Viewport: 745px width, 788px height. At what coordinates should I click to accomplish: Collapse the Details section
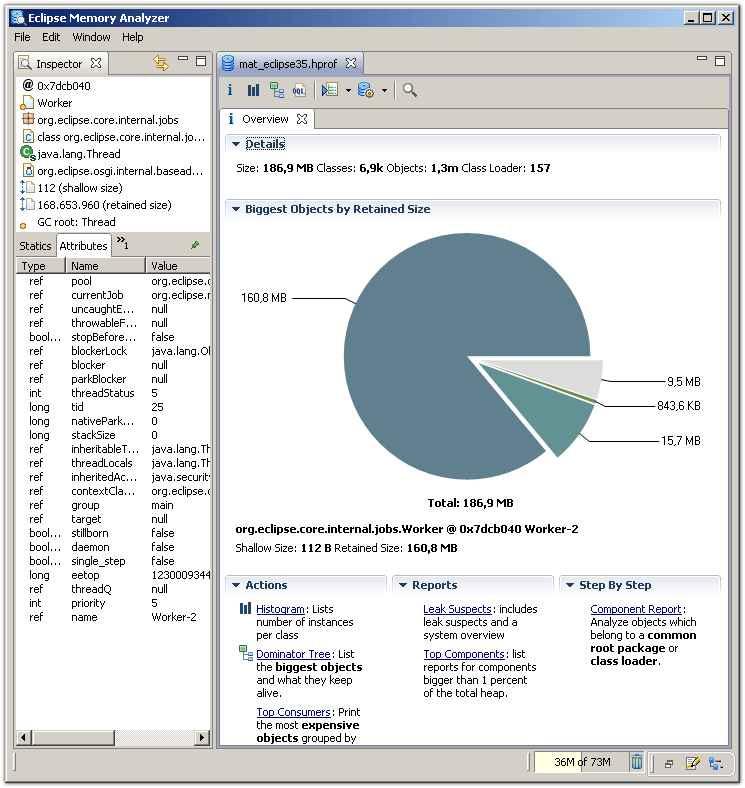pyautogui.click(x=235, y=144)
